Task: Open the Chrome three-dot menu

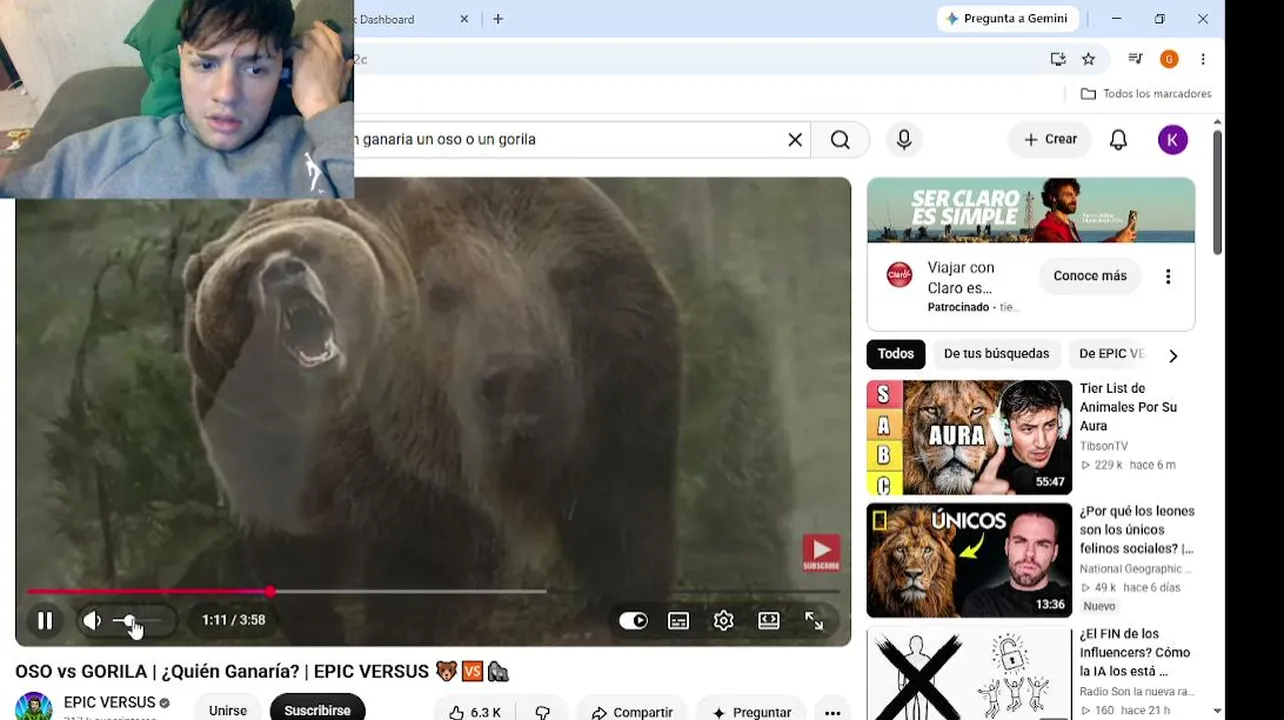Action: point(1203,59)
